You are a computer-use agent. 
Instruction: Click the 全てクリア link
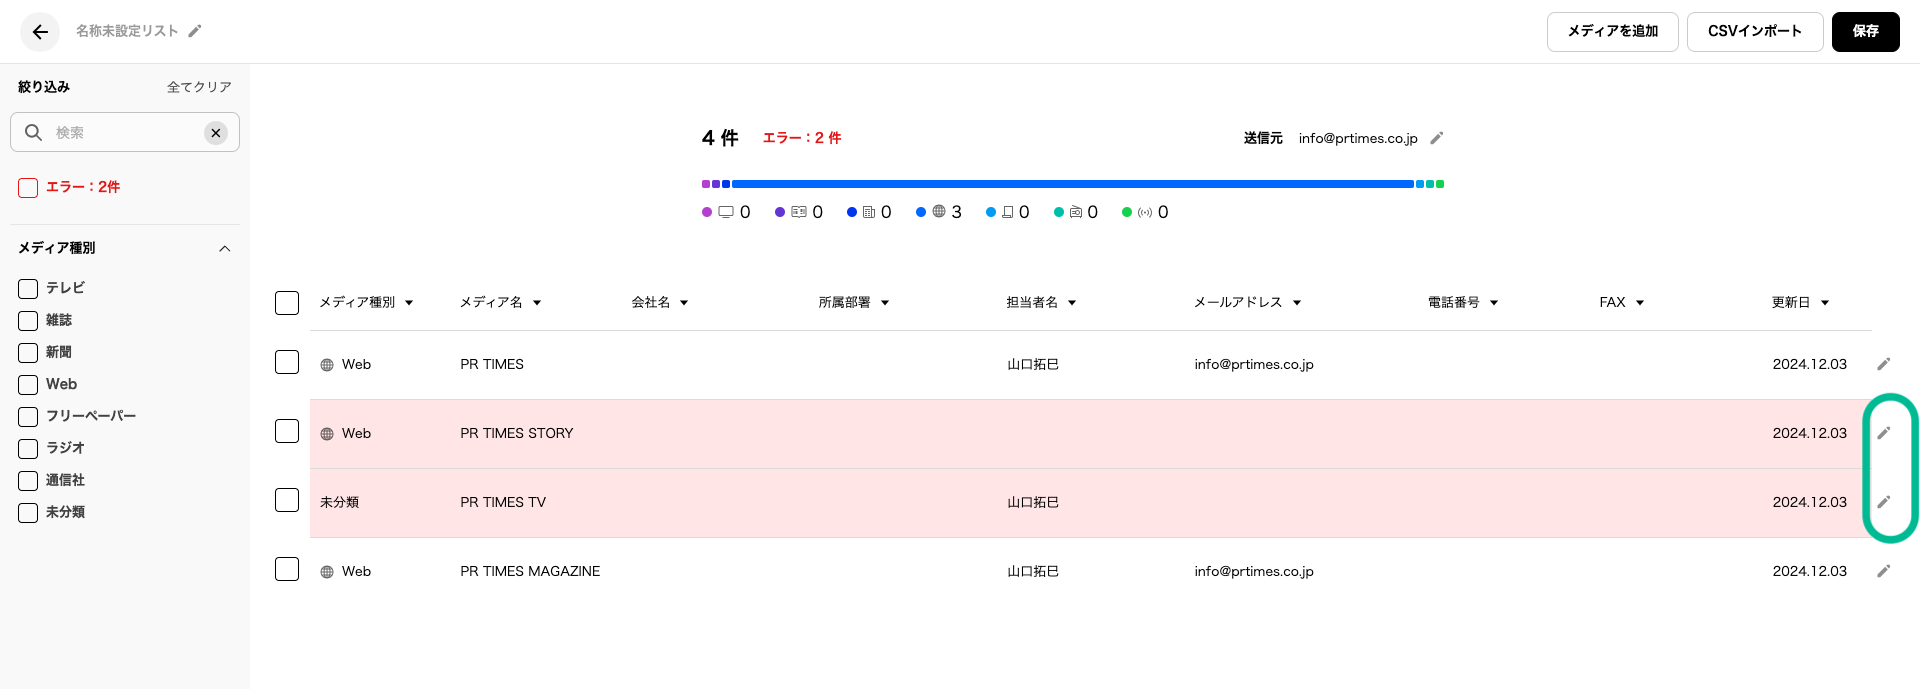tap(199, 88)
